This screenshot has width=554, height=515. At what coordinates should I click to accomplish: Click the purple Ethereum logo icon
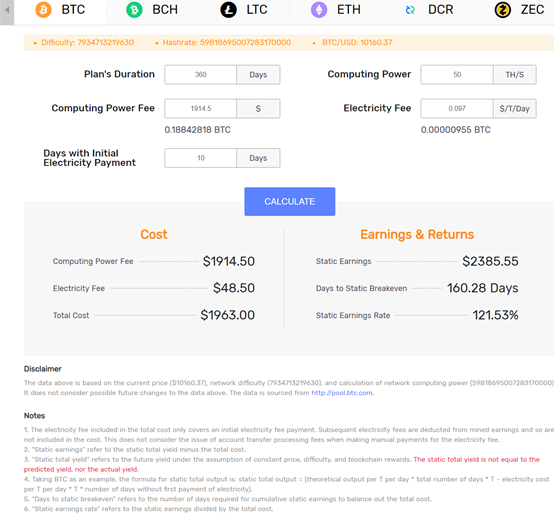coord(319,10)
